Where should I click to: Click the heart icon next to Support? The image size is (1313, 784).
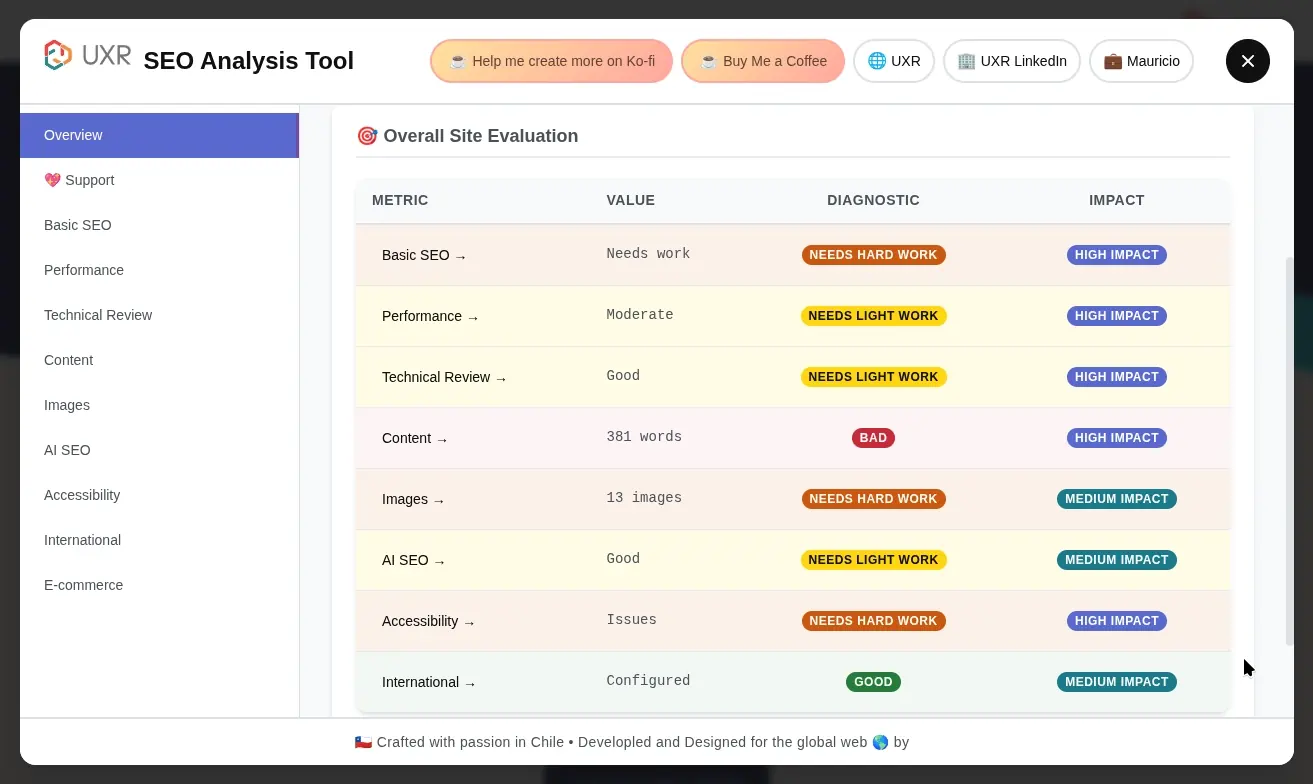52,180
